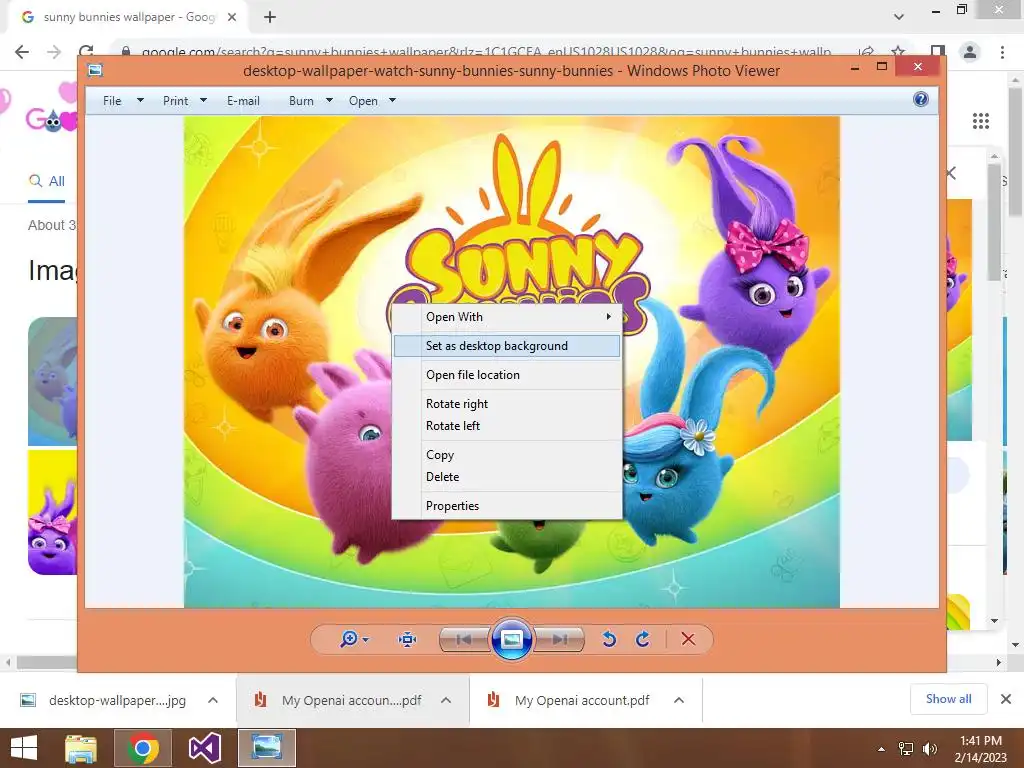The width and height of the screenshot is (1024, 768).
Task: Choose Set as desktop background
Action: click(x=506, y=346)
